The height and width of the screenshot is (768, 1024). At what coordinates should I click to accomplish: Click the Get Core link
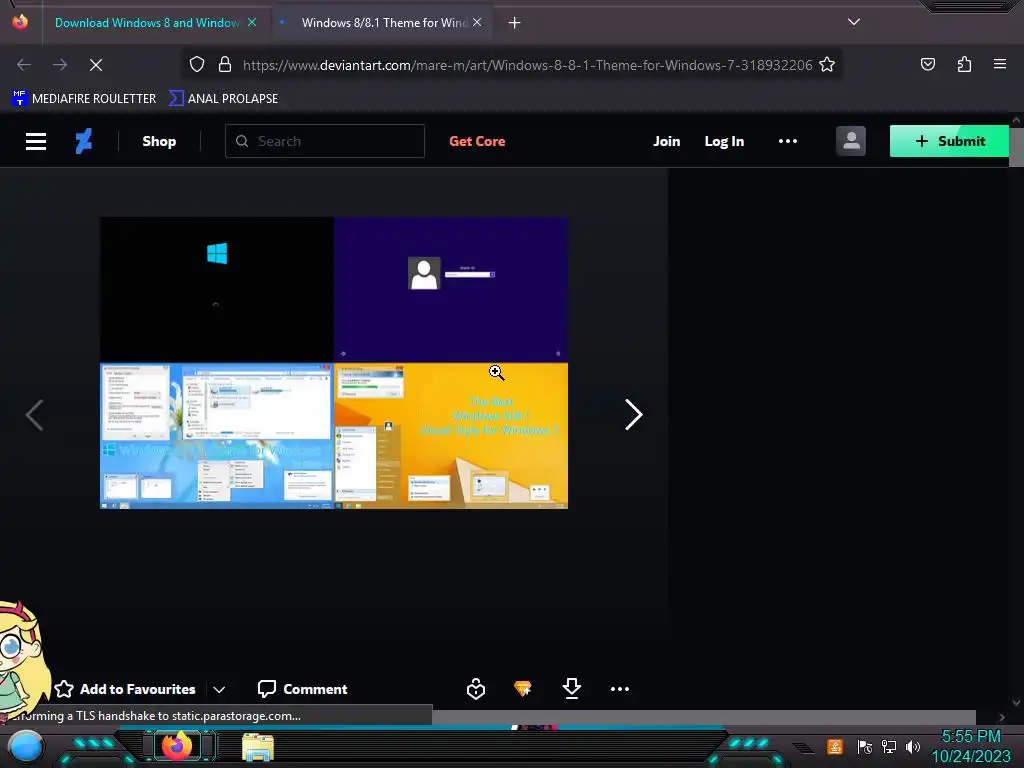coord(477,141)
